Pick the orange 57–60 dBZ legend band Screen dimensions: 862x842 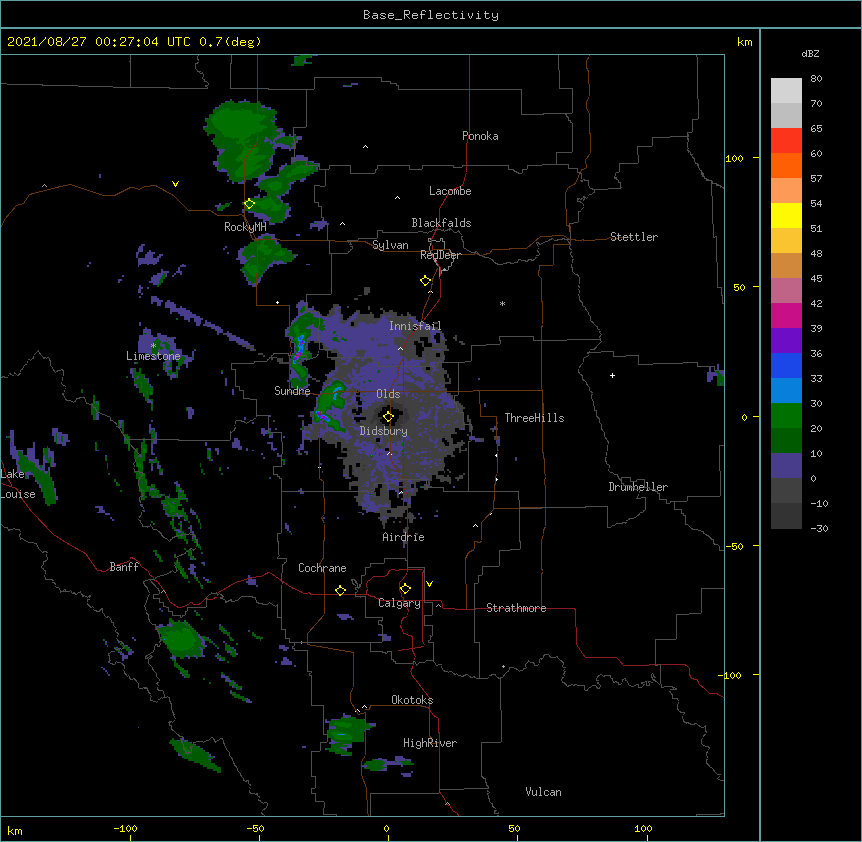(x=786, y=165)
